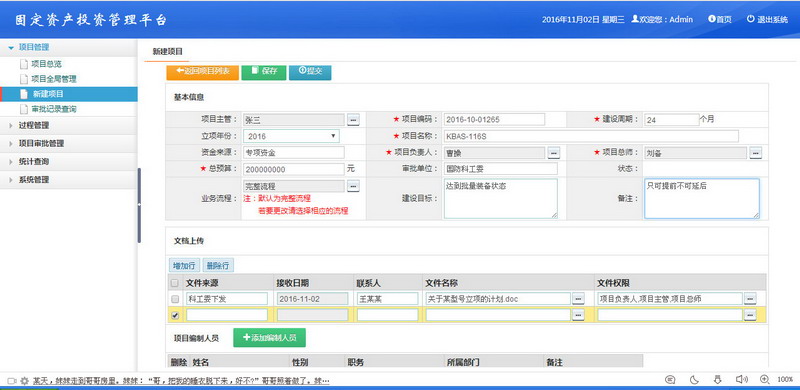The height and width of the screenshot is (390, 800).
Task: Click the 审批单位 input field
Action: (x=501, y=169)
